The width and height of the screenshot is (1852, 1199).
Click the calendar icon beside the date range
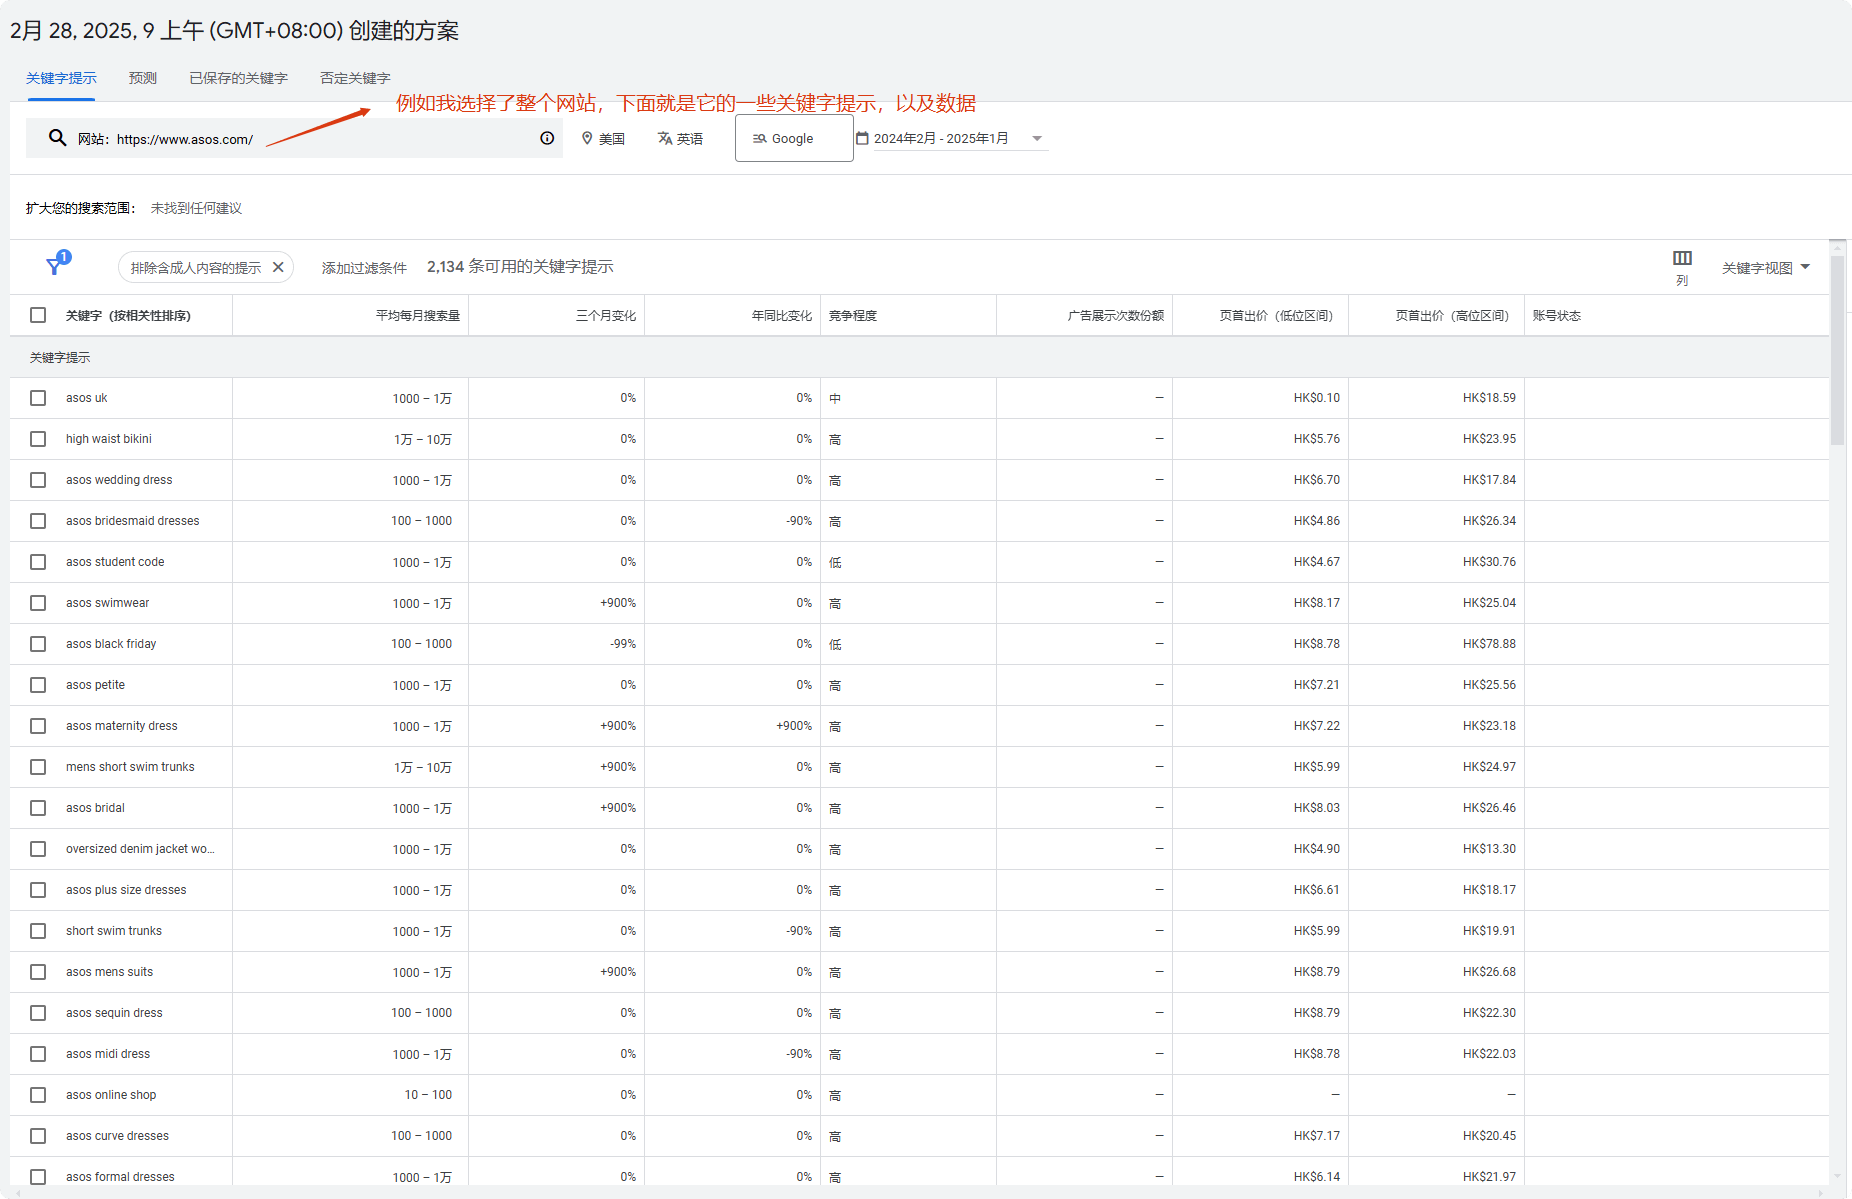click(864, 137)
